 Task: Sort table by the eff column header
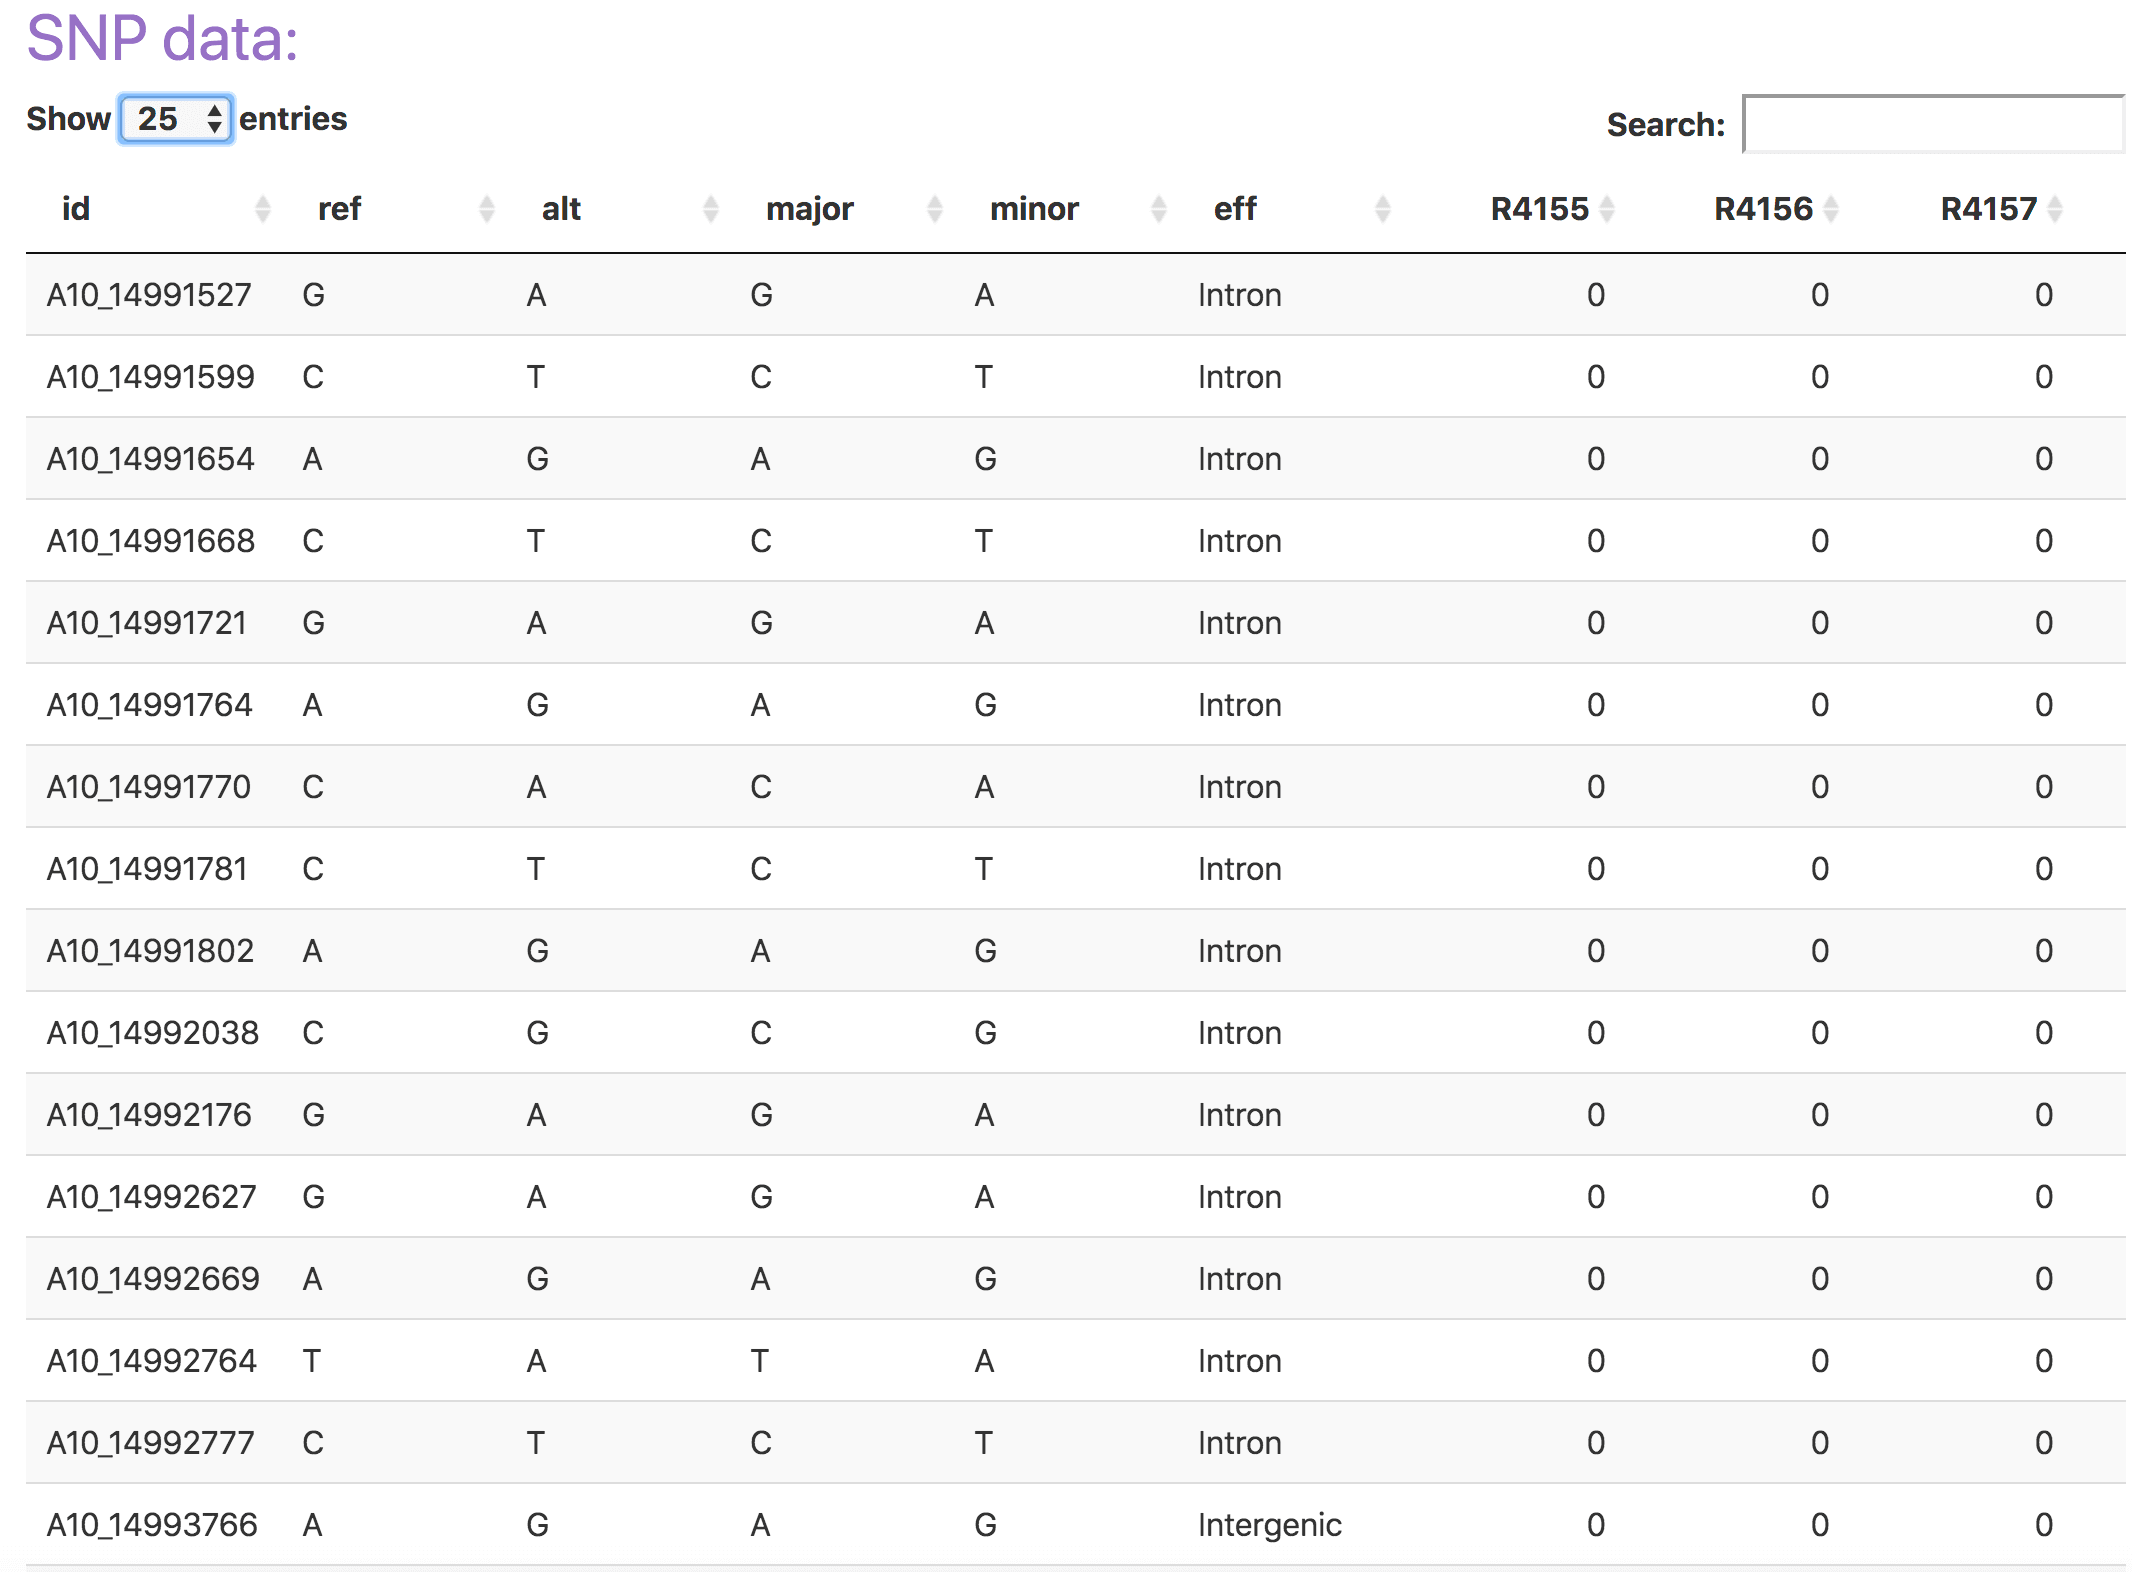tap(1235, 209)
